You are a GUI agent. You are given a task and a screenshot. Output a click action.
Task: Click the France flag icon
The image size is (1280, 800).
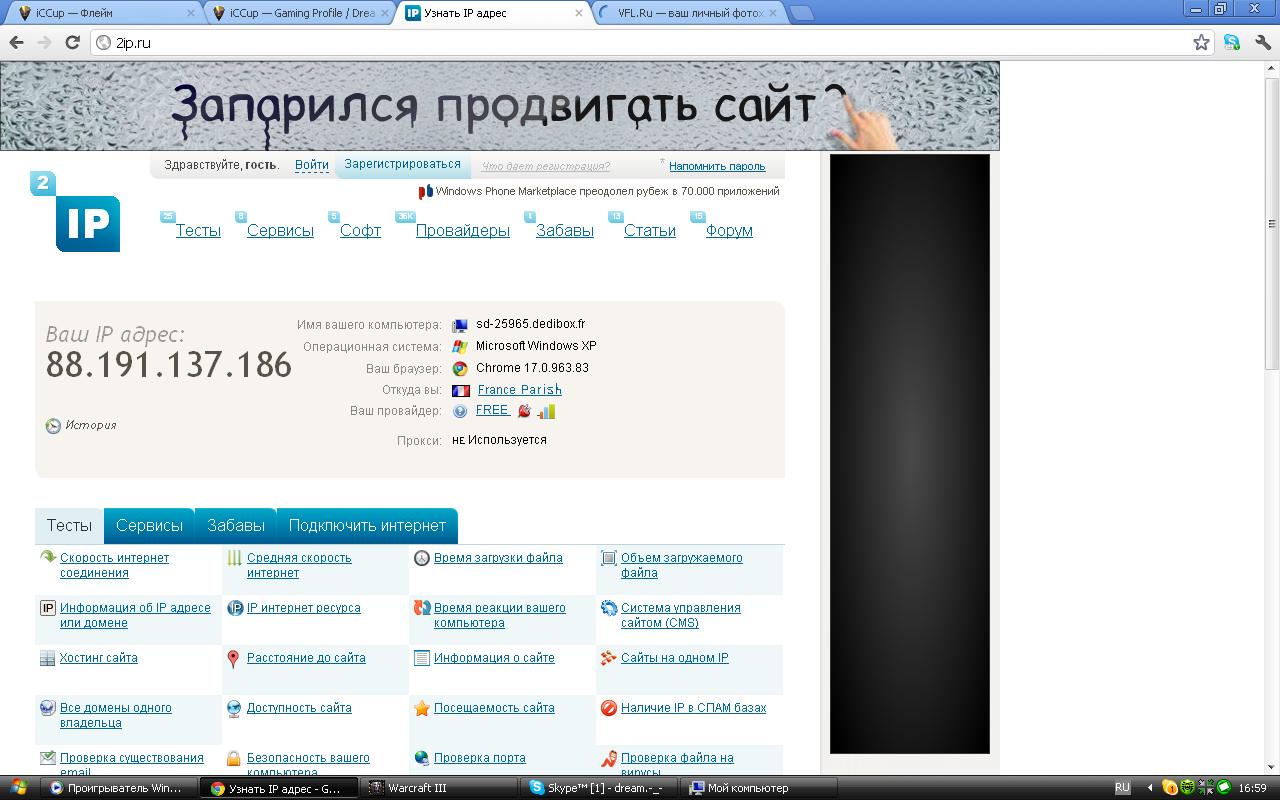[x=460, y=390]
